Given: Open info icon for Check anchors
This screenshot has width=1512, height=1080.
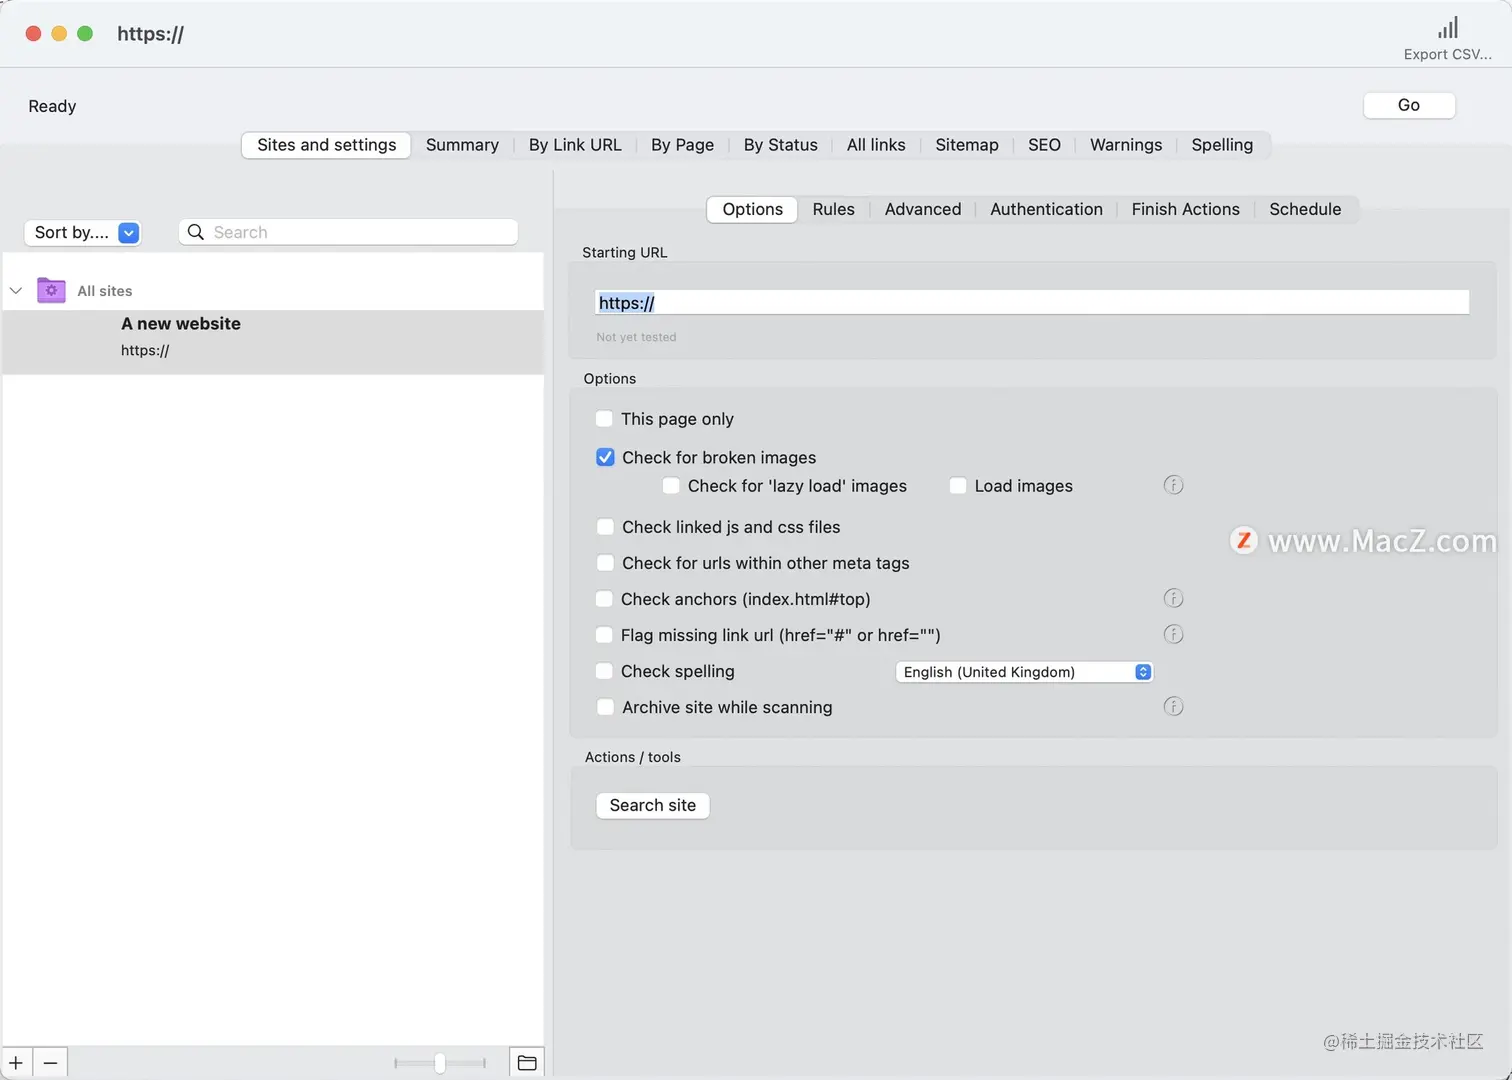Looking at the screenshot, I should point(1173,598).
